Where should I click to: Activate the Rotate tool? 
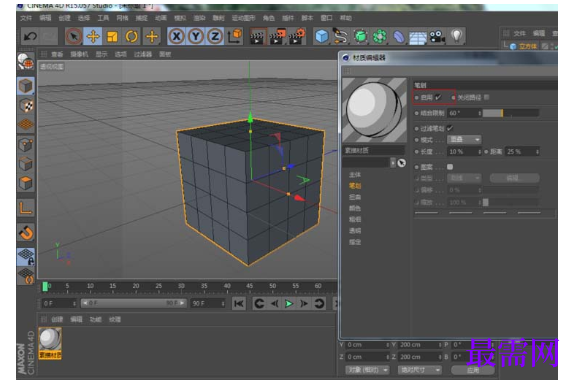132,36
